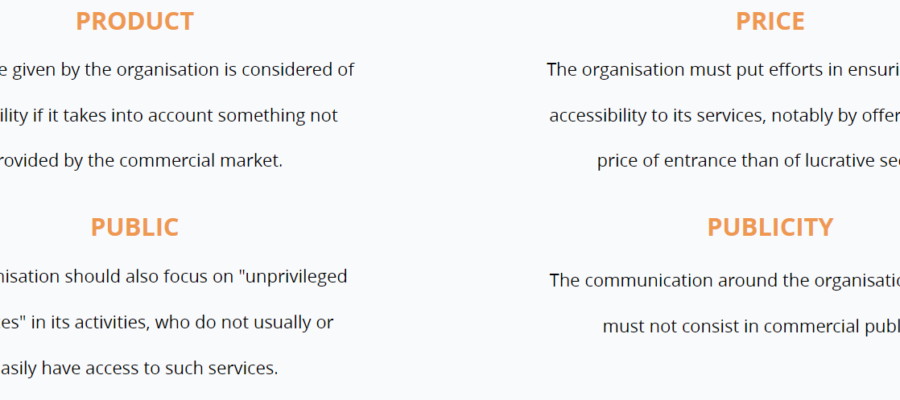Click the PUBLIC heading
900x400 pixels.
(135, 227)
